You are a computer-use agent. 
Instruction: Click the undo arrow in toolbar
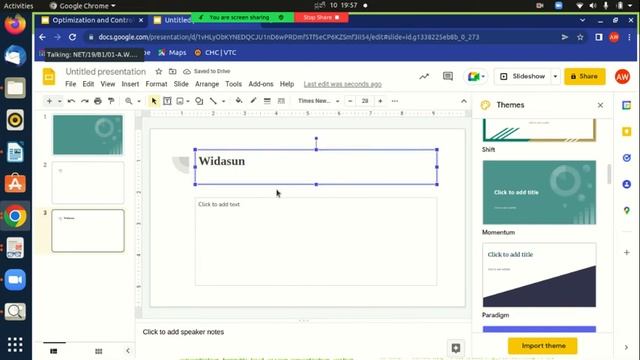pyautogui.click(x=71, y=101)
